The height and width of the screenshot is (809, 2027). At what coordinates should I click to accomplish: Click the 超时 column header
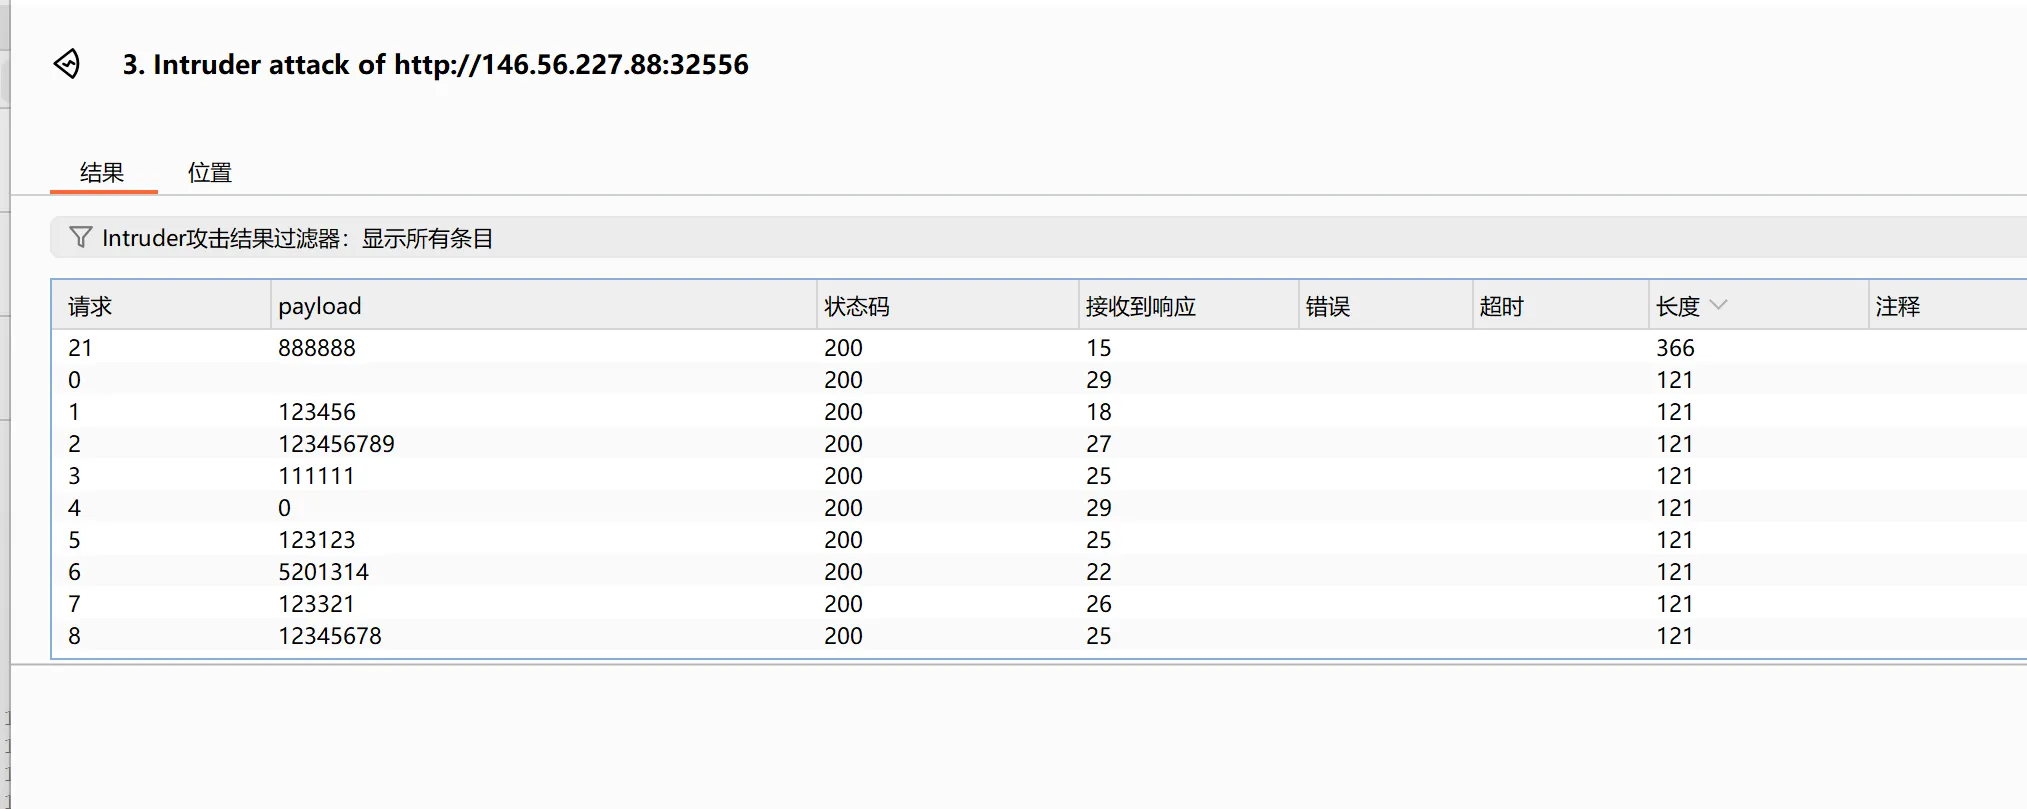1501,306
